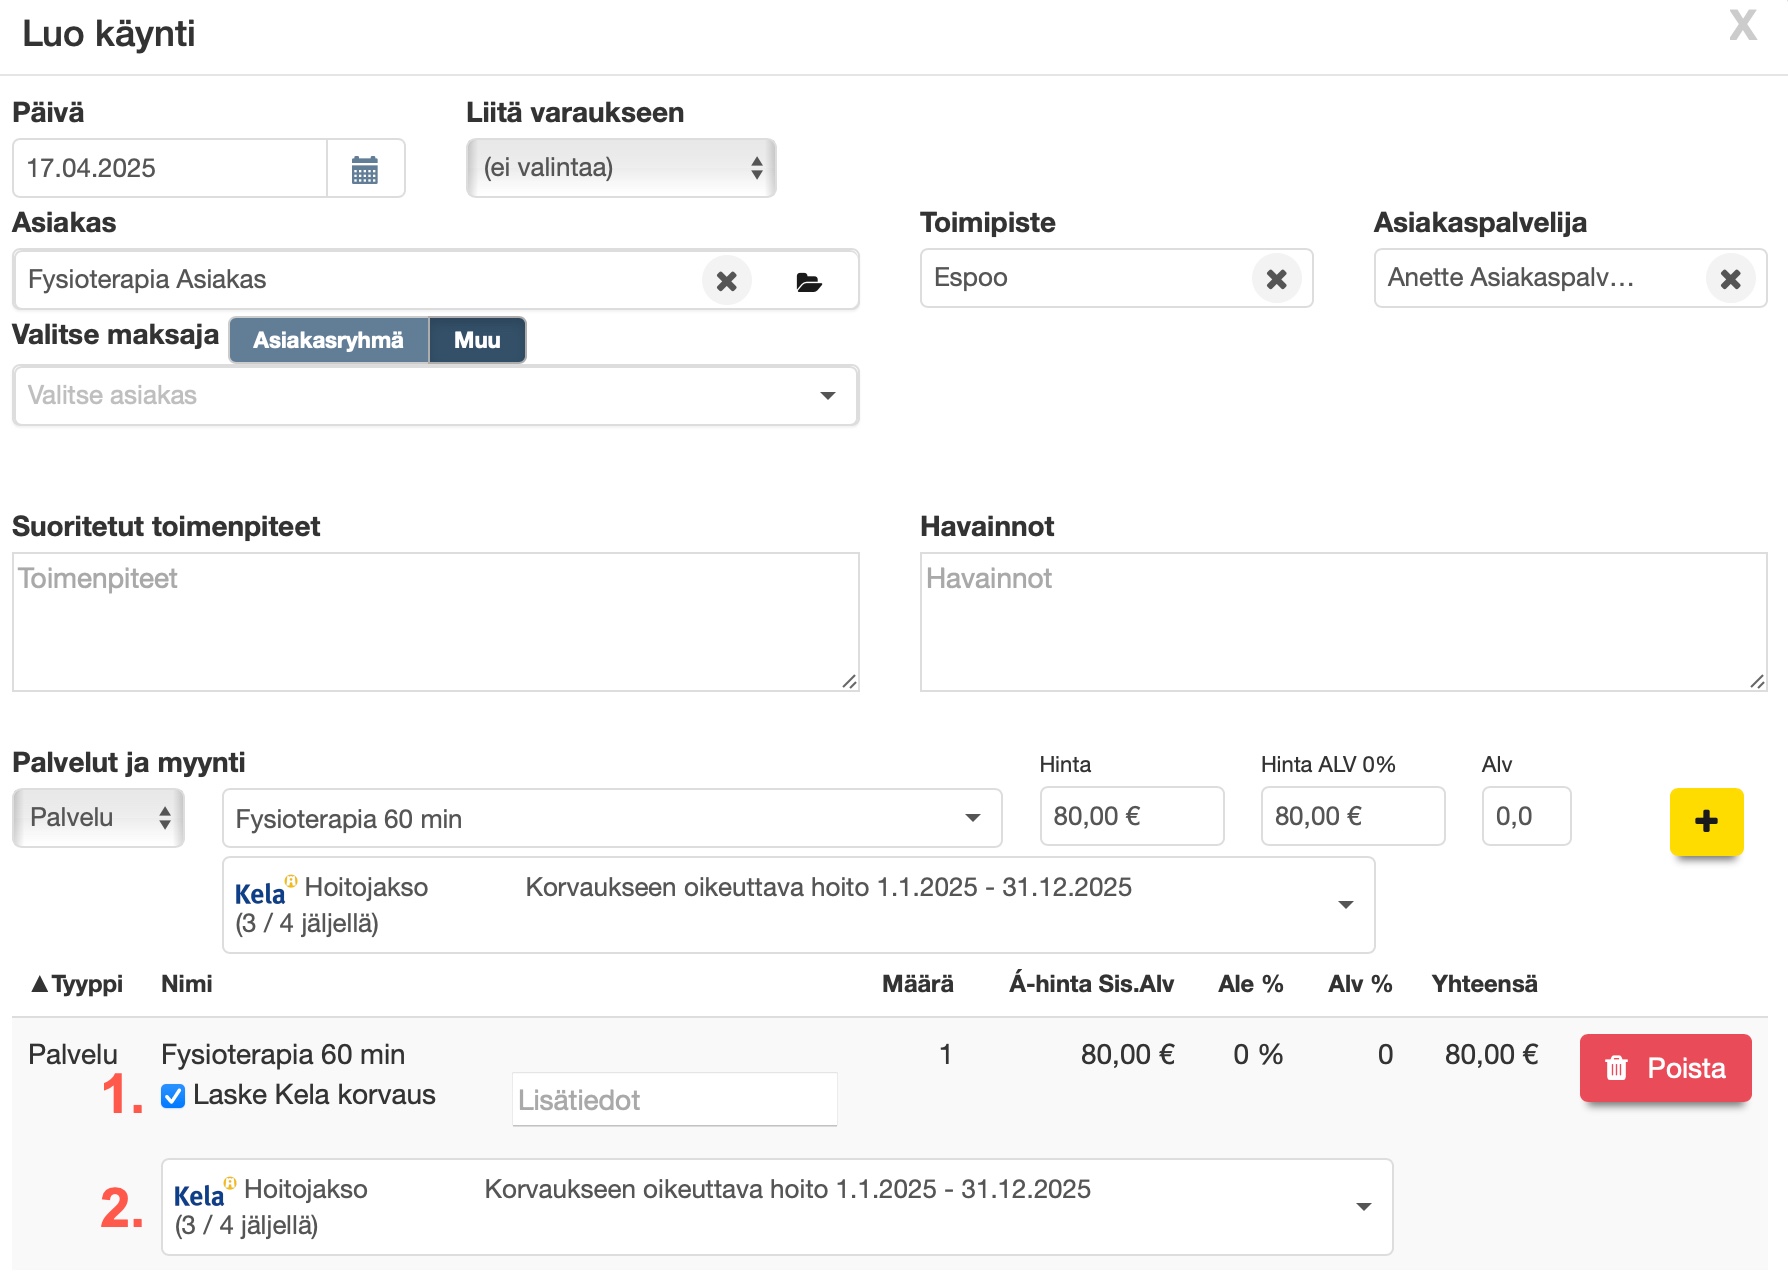Add service with yellow plus button

[1706, 822]
